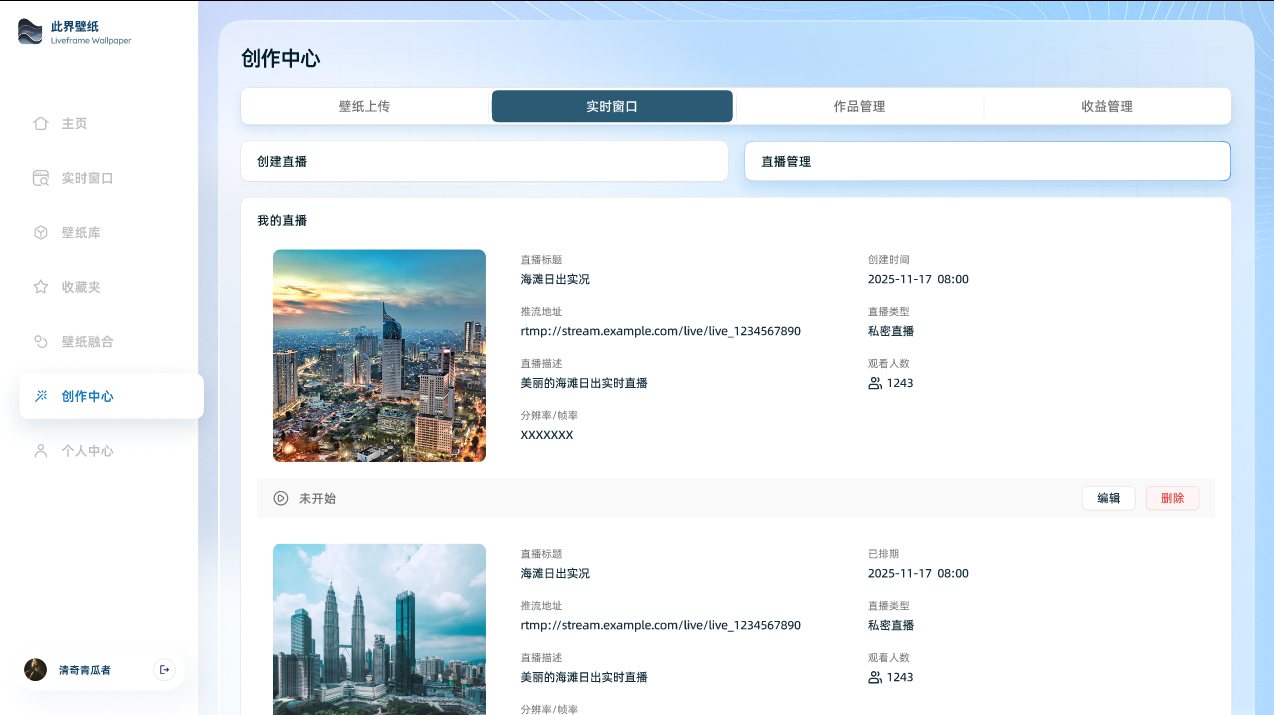Click the 创作中心 magic wand icon
1274x715 pixels.
point(41,396)
